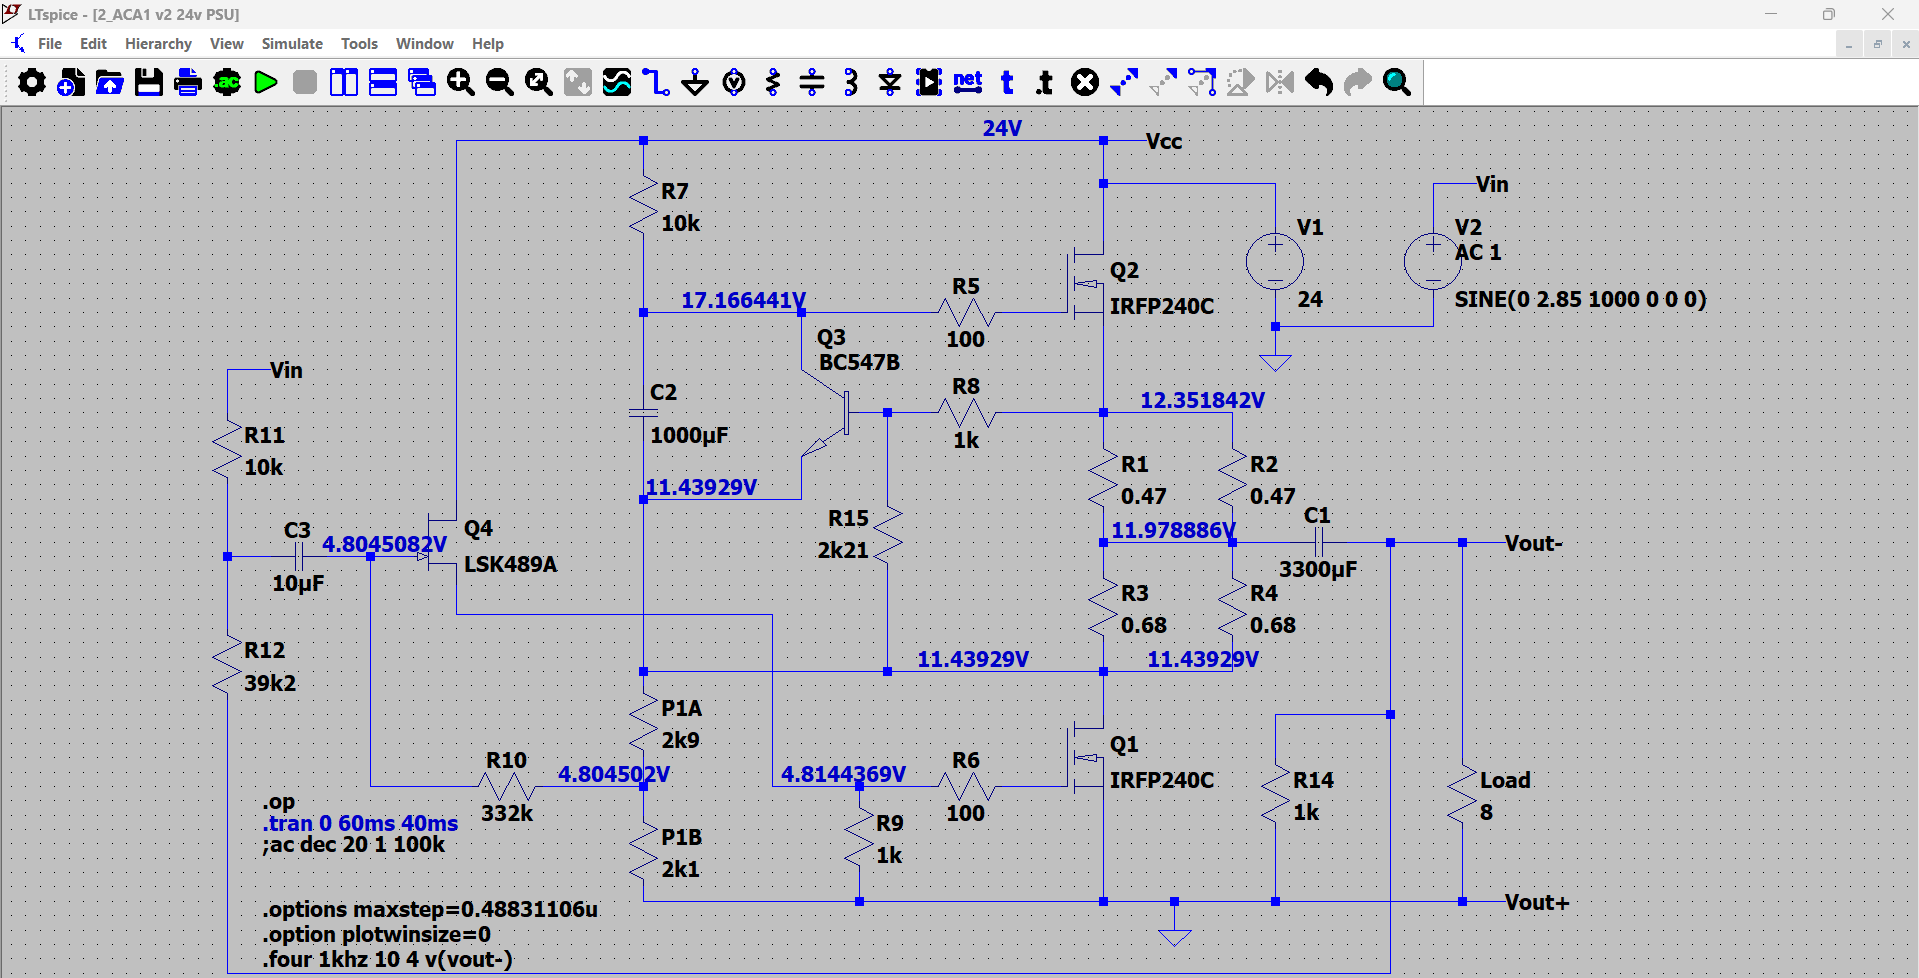Screen dimensions: 1919x978
Task: Click the .option plotwinsize=0 directive
Action: (377, 935)
